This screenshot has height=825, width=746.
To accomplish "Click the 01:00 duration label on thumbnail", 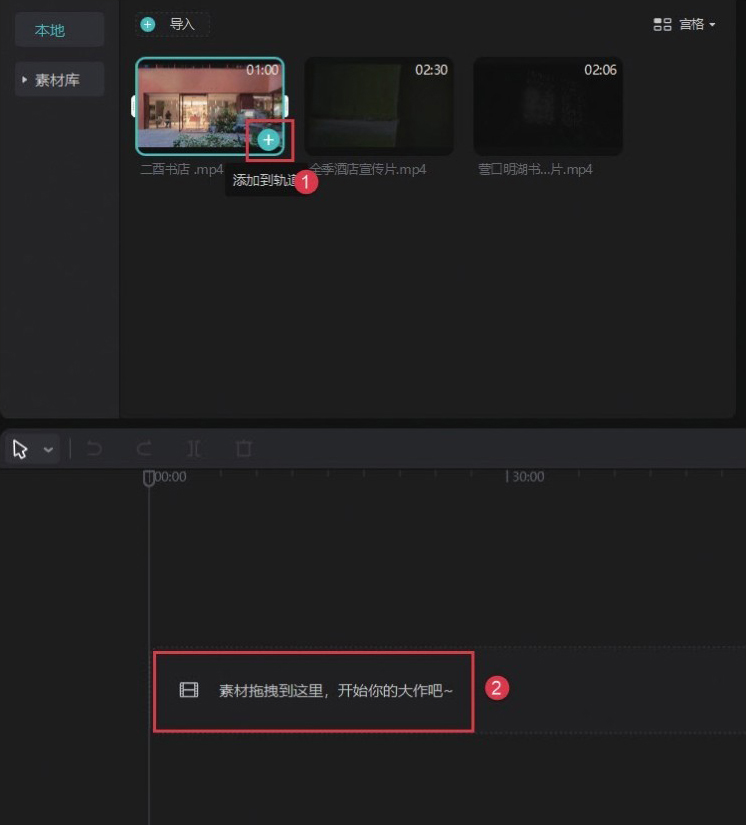I will click(x=262, y=70).
